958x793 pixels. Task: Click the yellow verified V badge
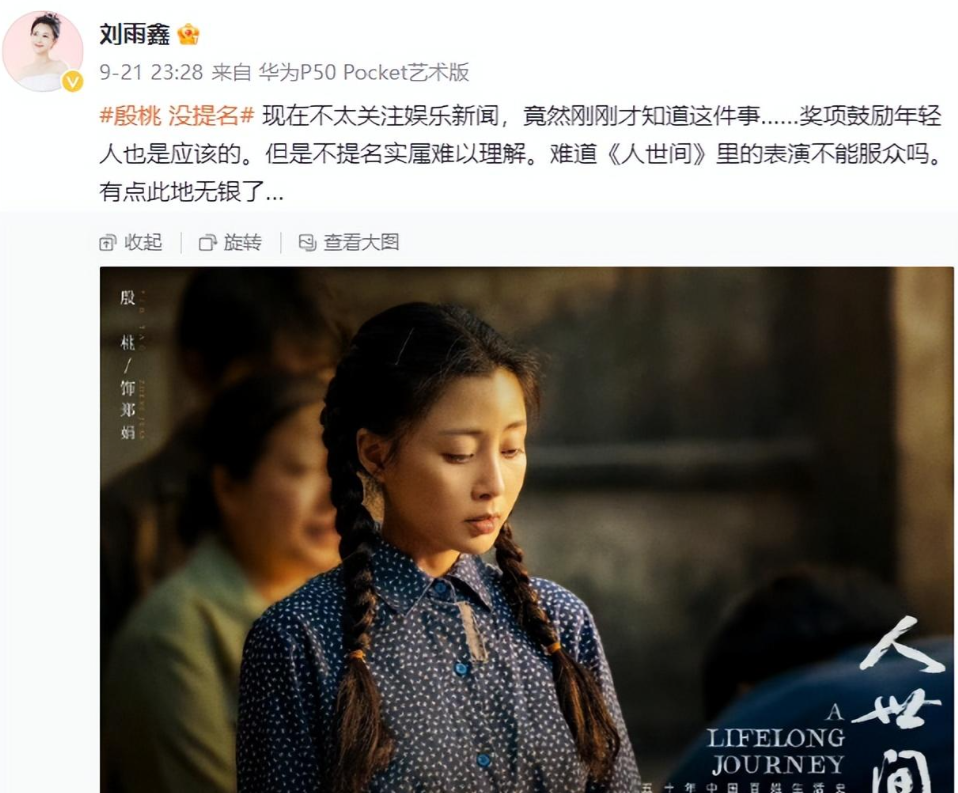tap(73, 81)
